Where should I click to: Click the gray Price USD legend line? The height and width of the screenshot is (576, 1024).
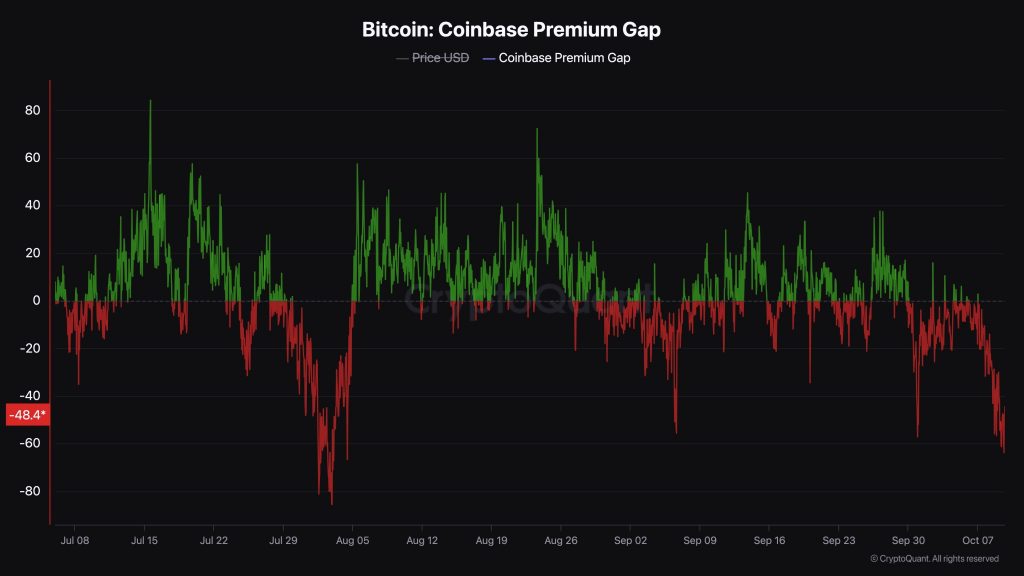point(402,59)
